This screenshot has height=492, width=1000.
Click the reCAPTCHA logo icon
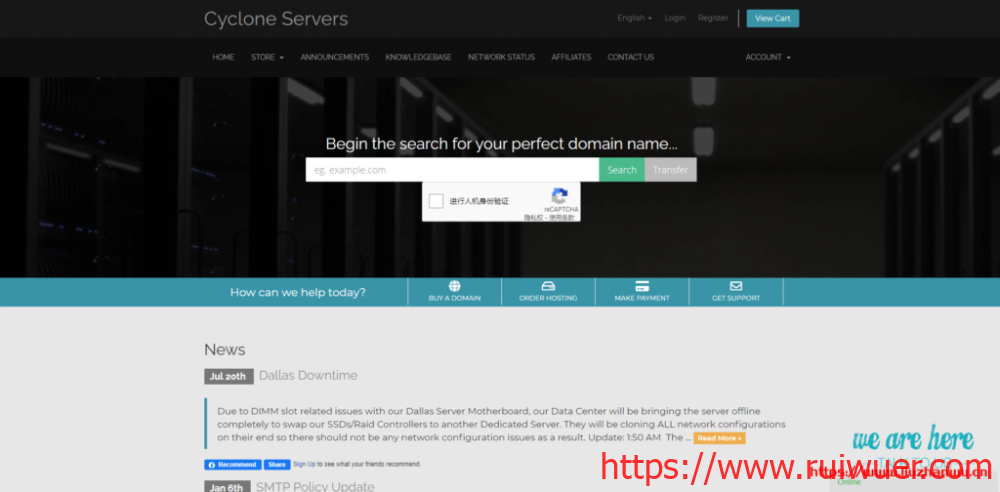pyautogui.click(x=560, y=196)
